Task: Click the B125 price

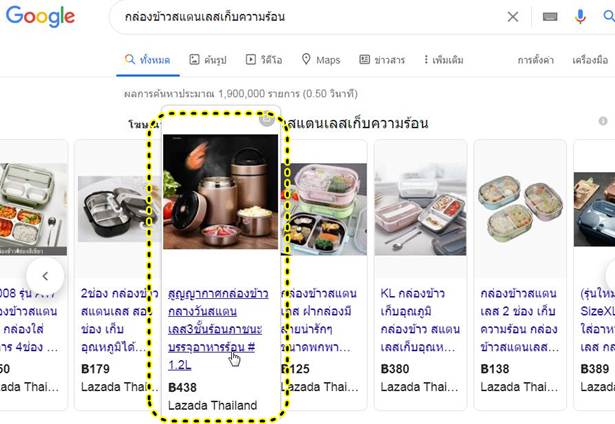Action: (x=296, y=369)
